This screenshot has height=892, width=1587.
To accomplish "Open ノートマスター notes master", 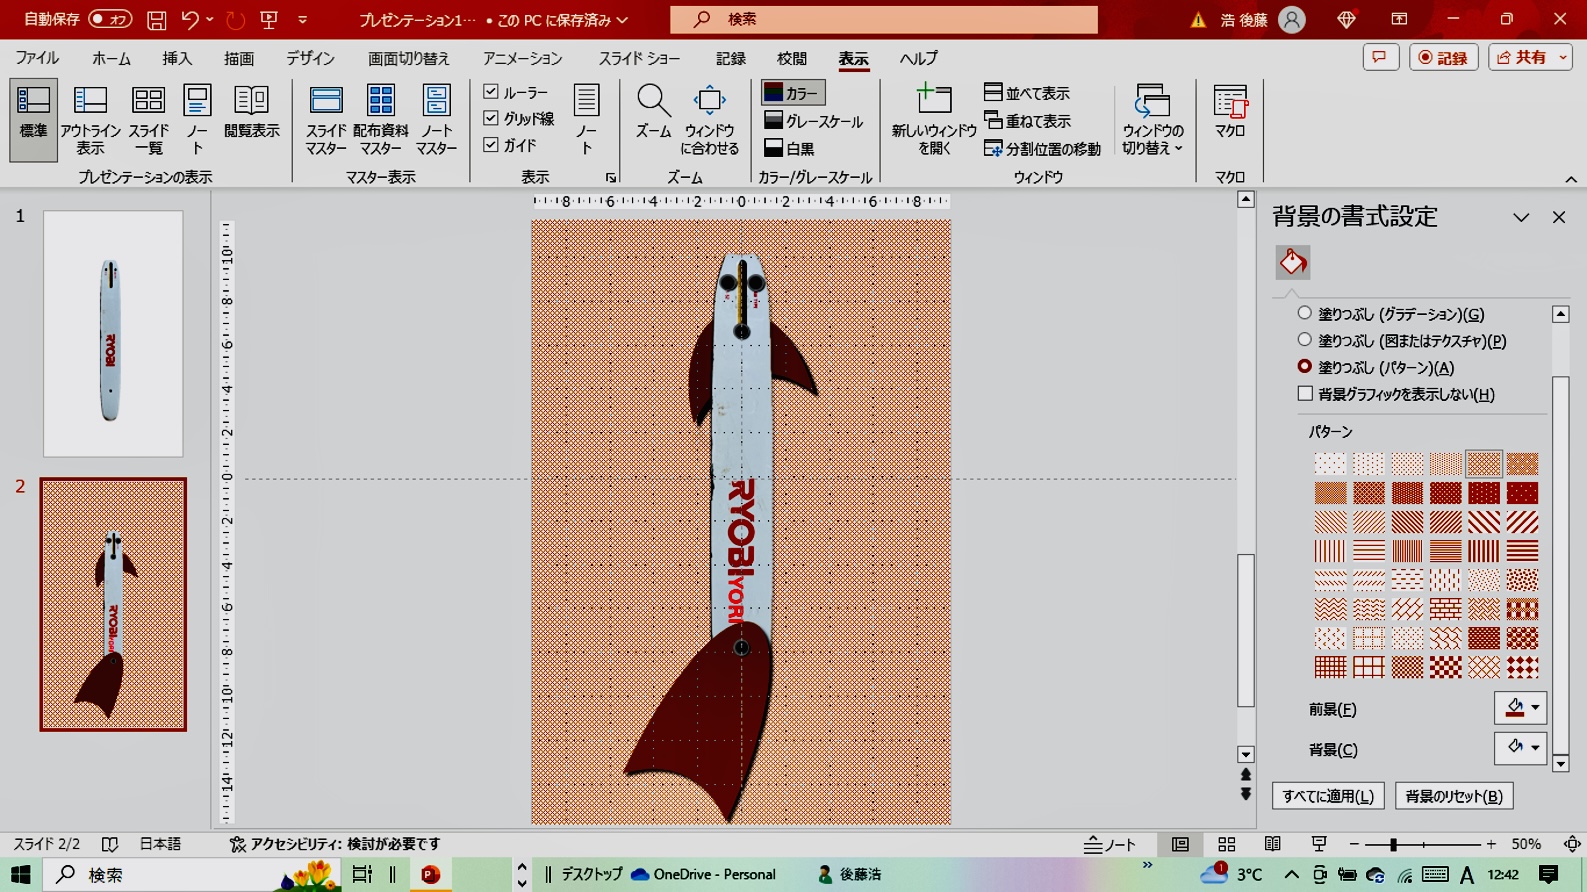I will (437, 119).
